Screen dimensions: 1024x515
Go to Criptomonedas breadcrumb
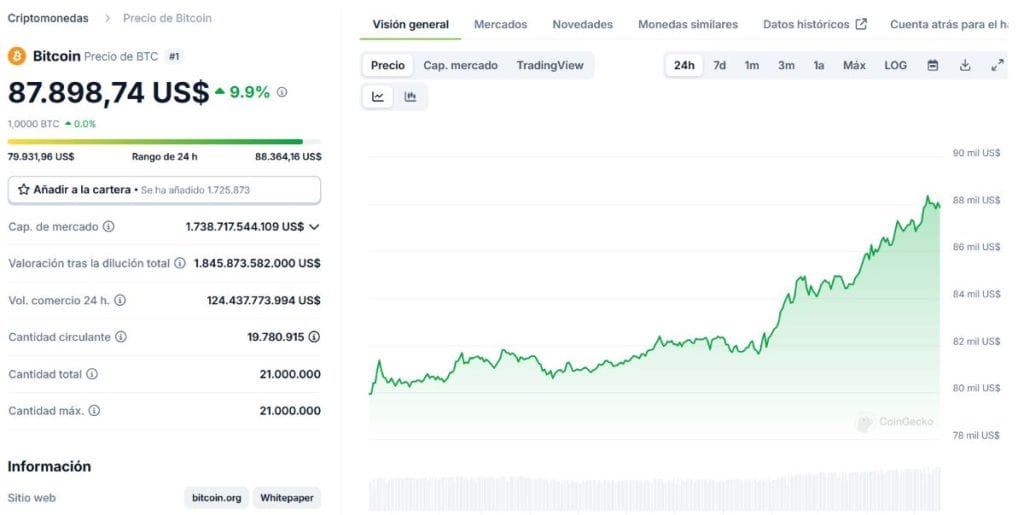point(48,18)
